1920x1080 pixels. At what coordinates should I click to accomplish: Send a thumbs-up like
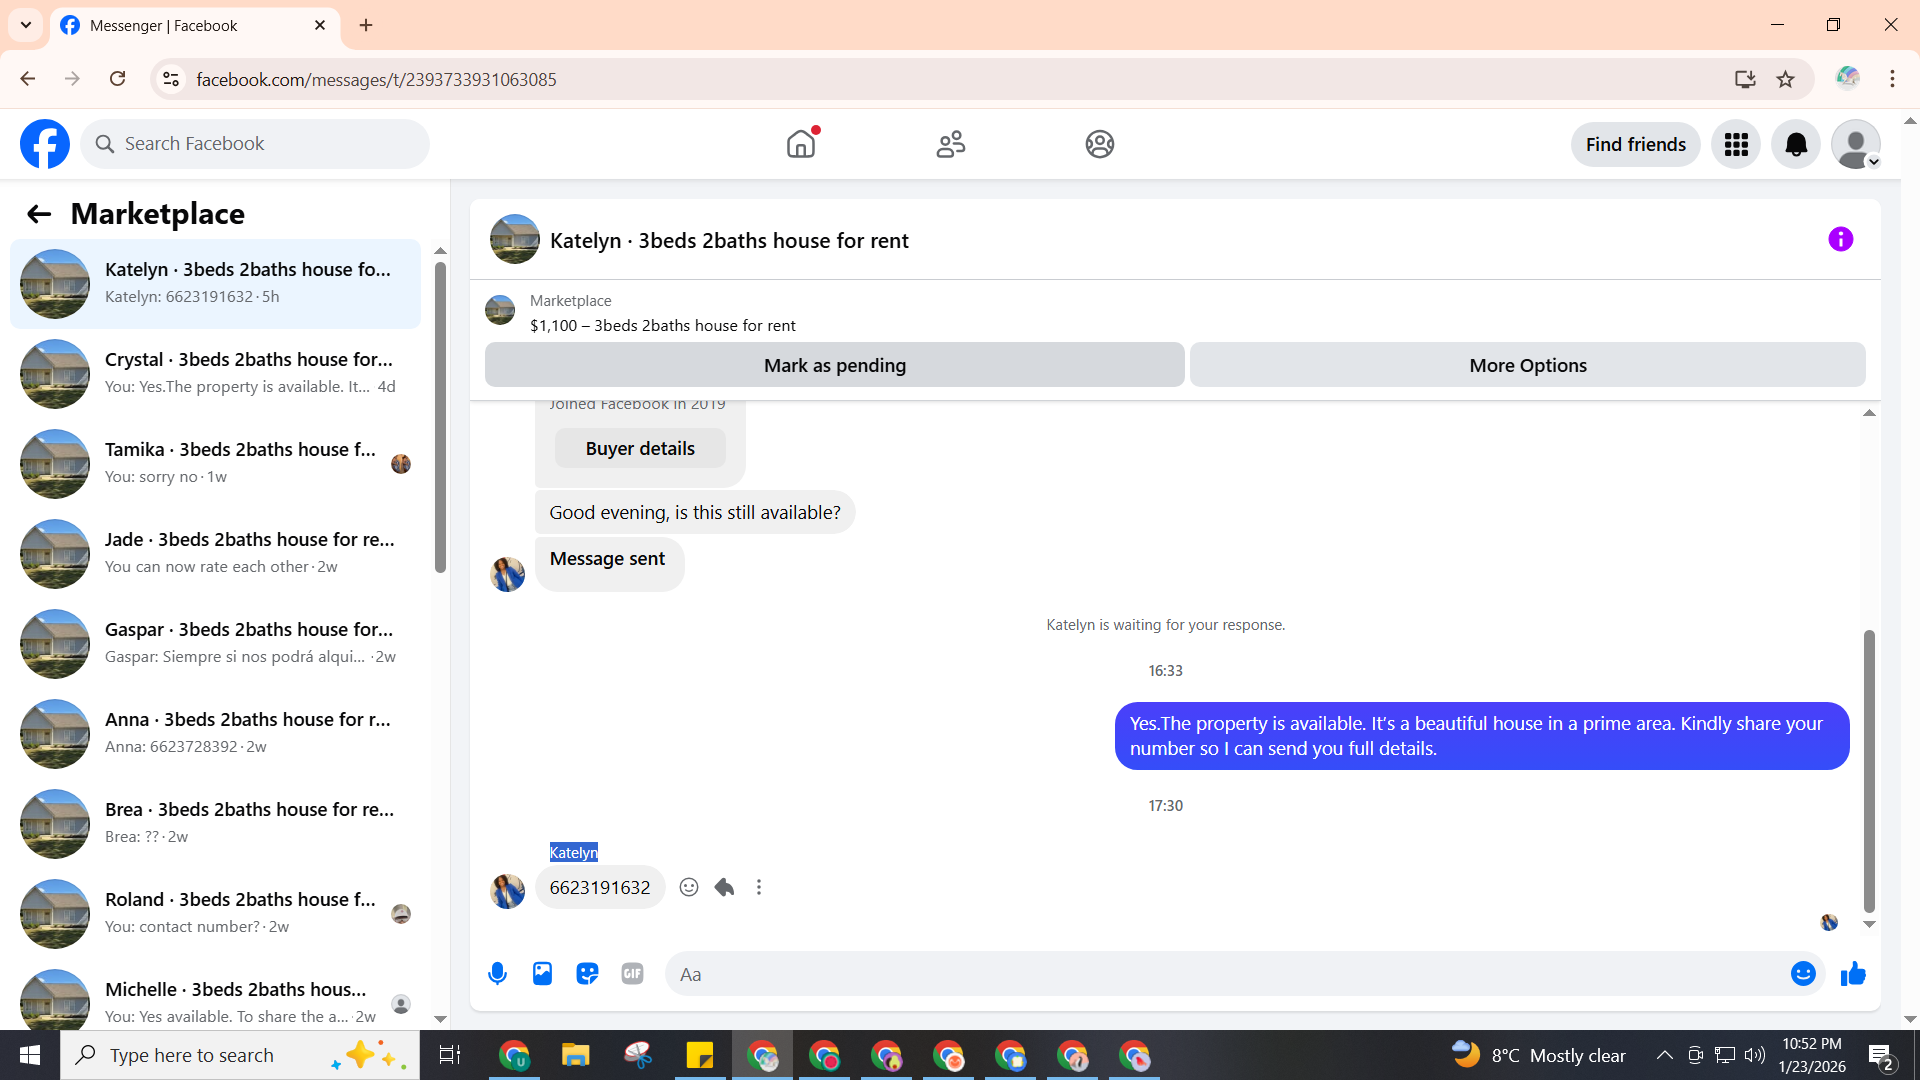(x=1853, y=974)
